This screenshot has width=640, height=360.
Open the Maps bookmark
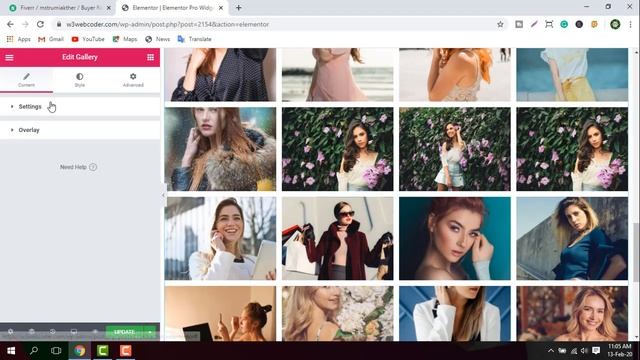coord(125,39)
